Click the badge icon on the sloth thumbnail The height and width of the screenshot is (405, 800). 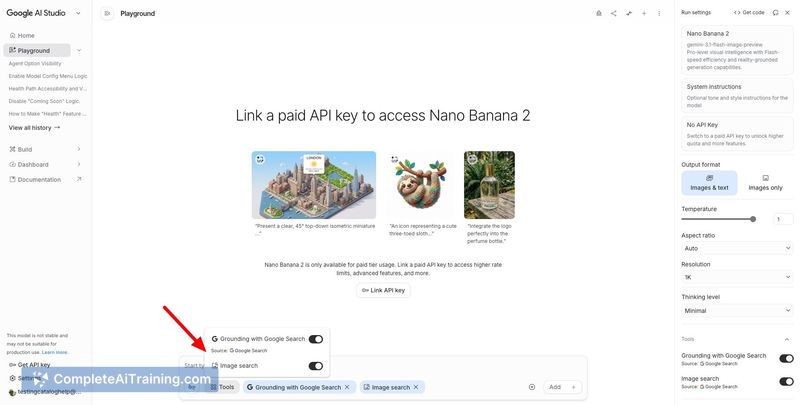[394, 160]
